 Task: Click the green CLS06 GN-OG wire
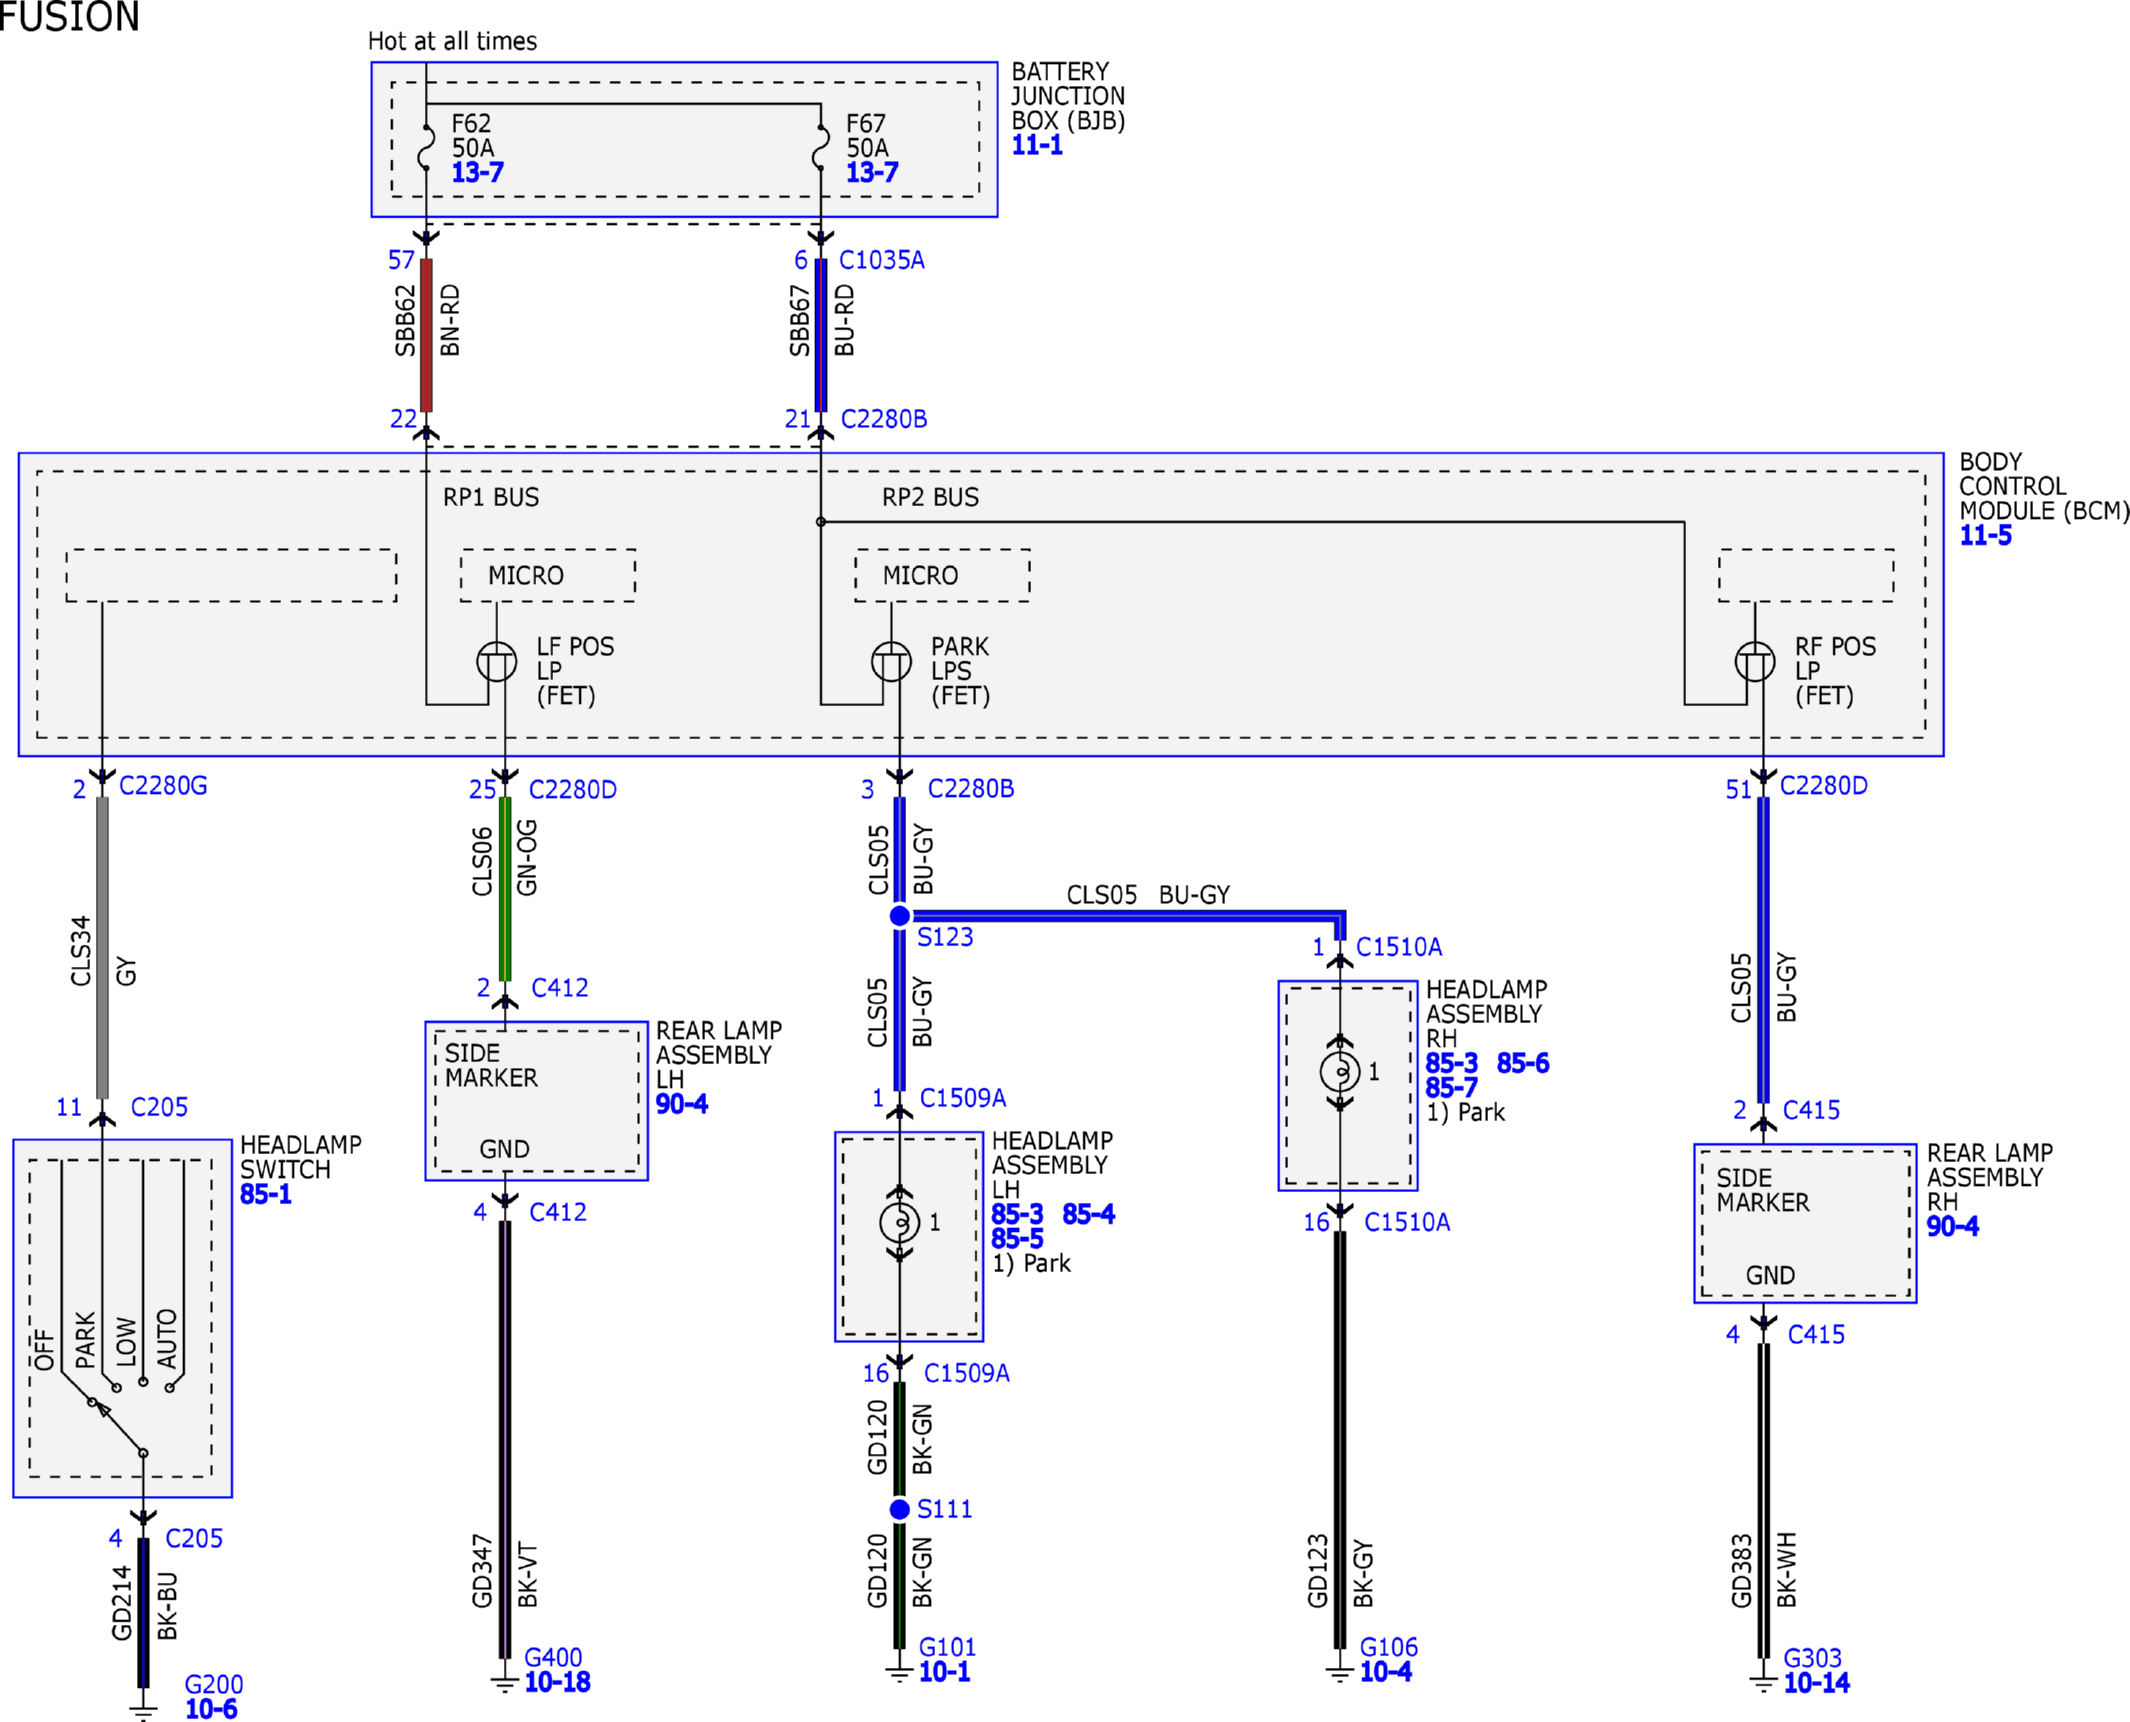(x=505, y=889)
